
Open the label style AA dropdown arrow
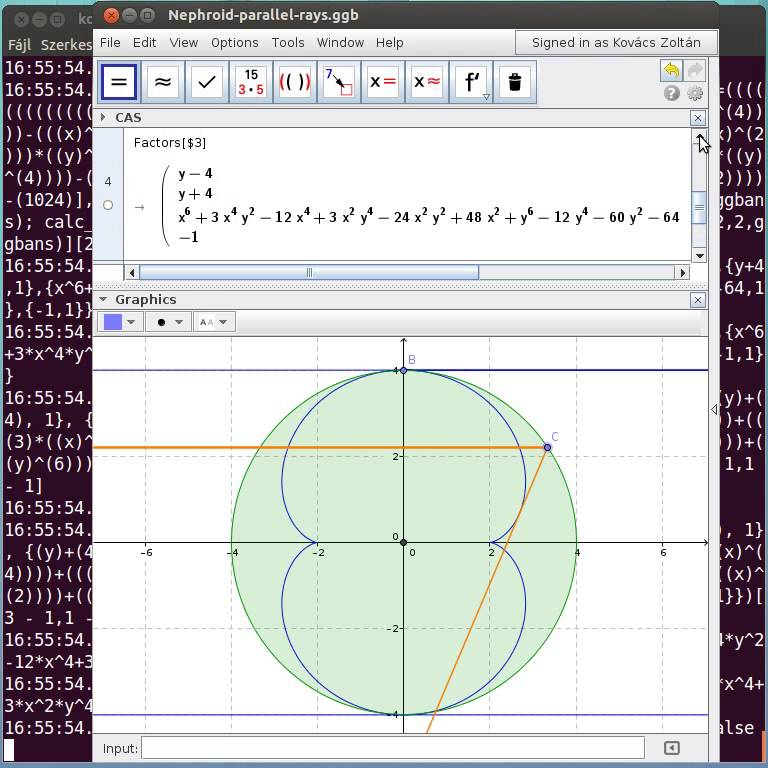coord(223,322)
